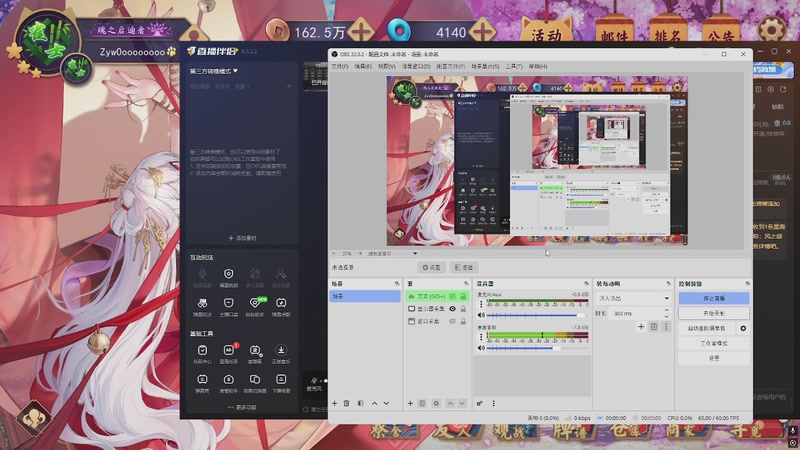Image resolution: width=800 pixels, height=450 pixels.
Task: Remove the selected scene using the Scenes dock trash icon
Action: (x=346, y=403)
